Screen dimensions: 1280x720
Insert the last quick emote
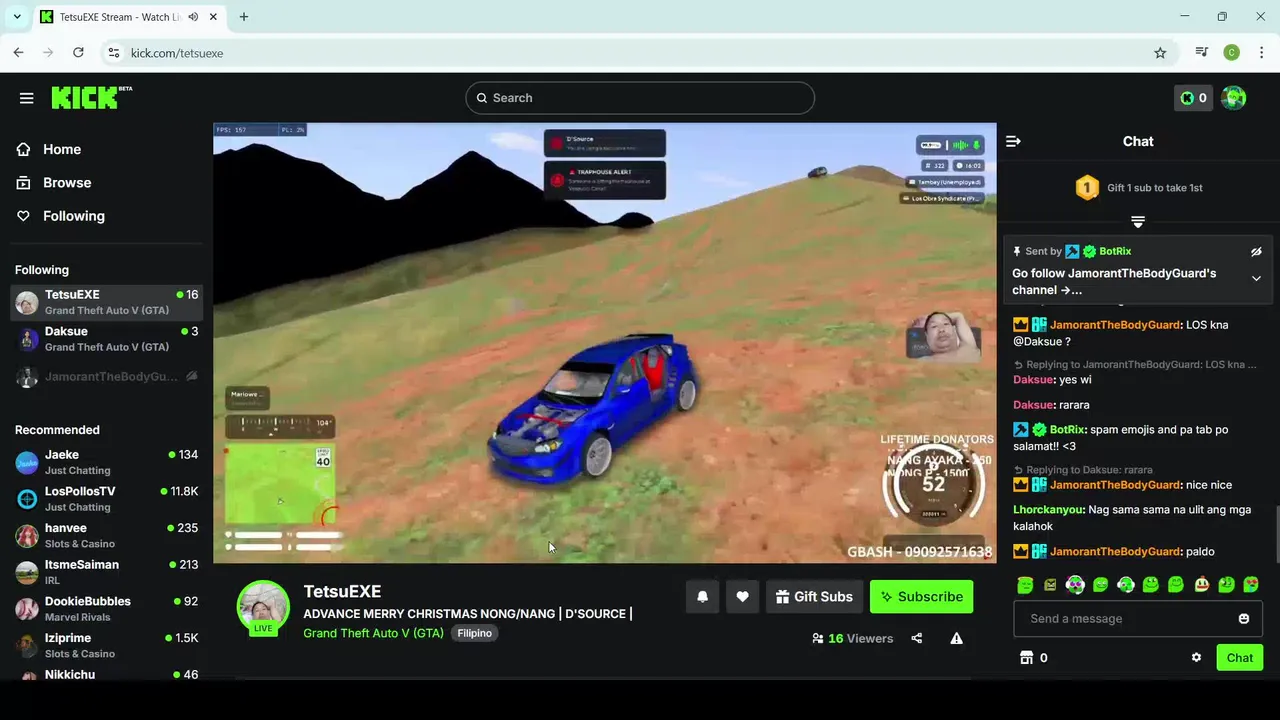tap(1251, 585)
